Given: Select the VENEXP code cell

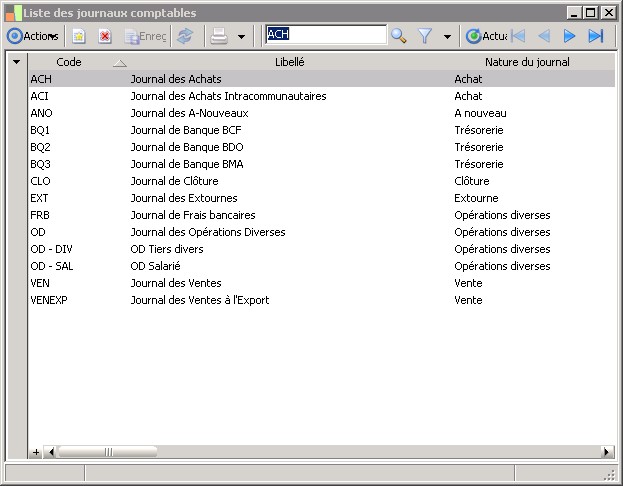Looking at the screenshot, I should [x=49, y=300].
